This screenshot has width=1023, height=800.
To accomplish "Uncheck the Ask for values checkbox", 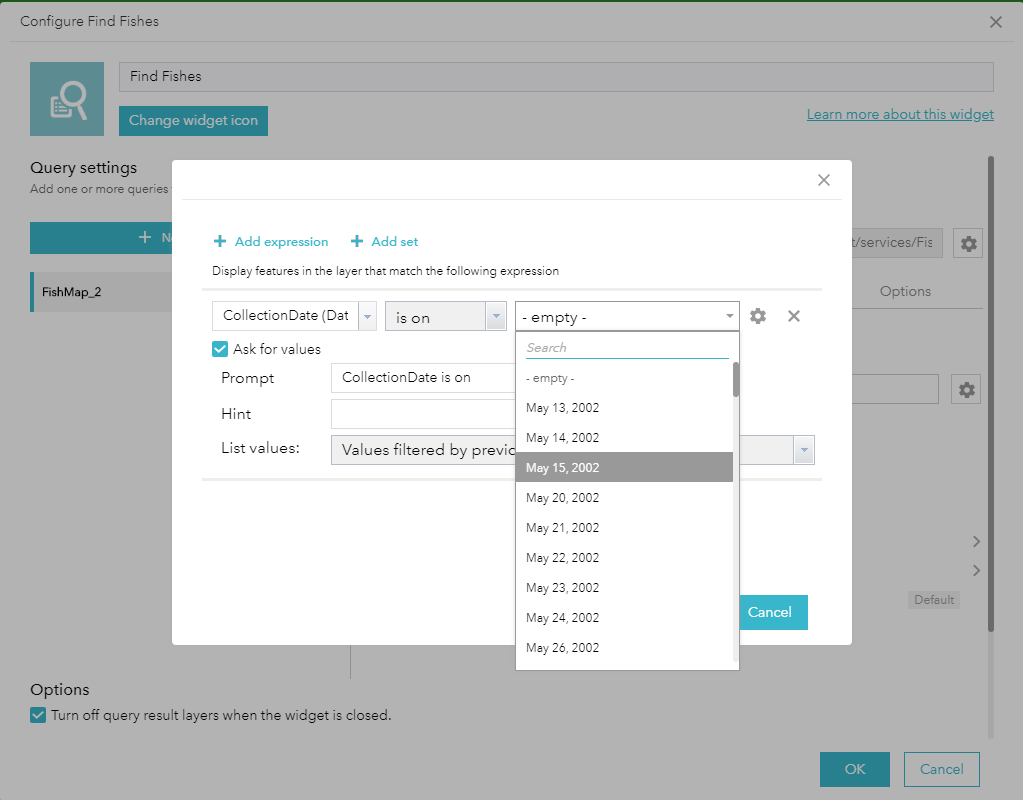I will 221,349.
